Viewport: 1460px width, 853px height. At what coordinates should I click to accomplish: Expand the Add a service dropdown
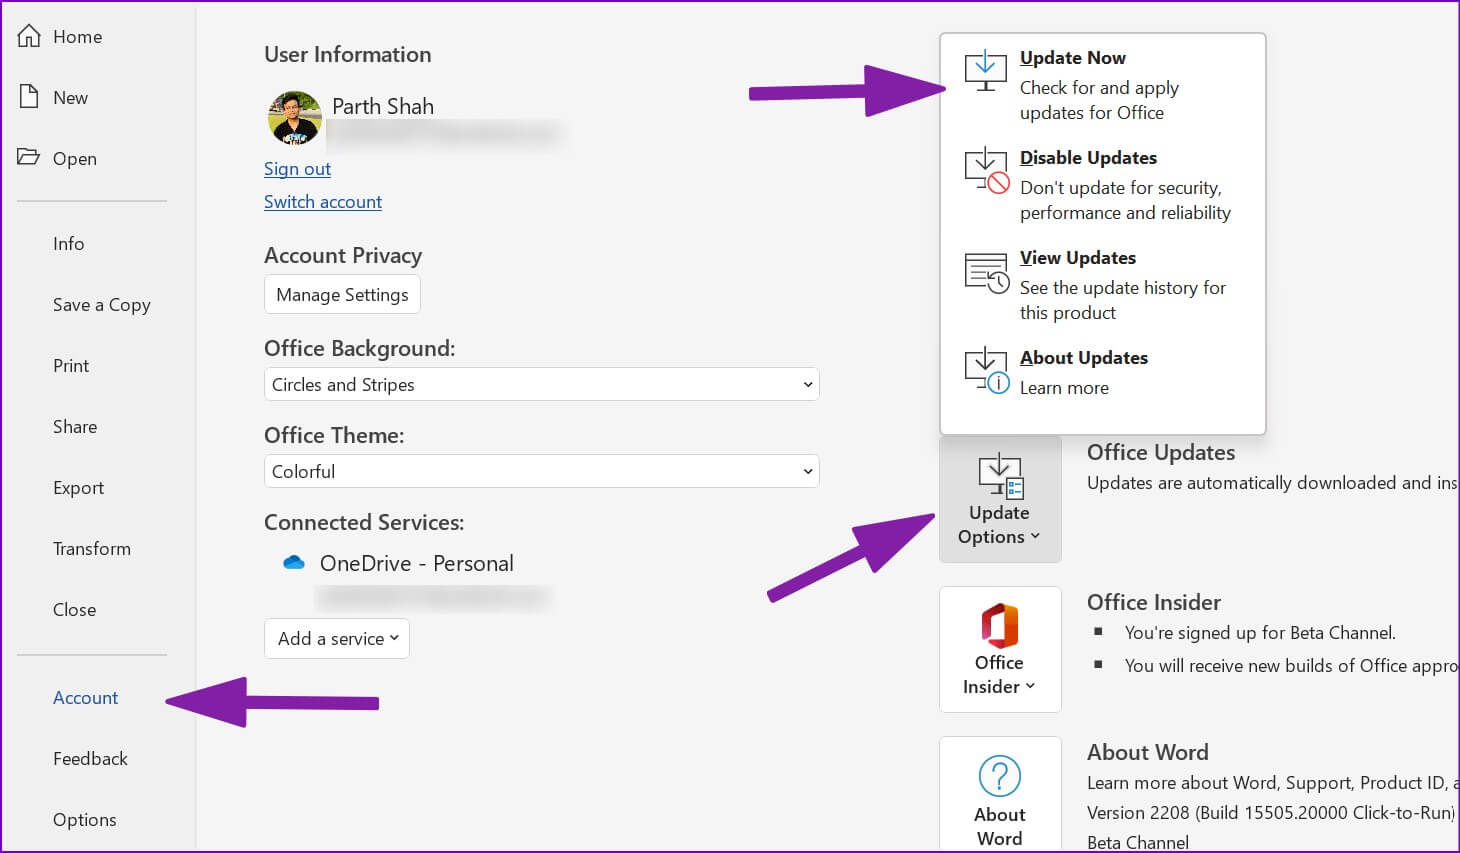point(337,638)
